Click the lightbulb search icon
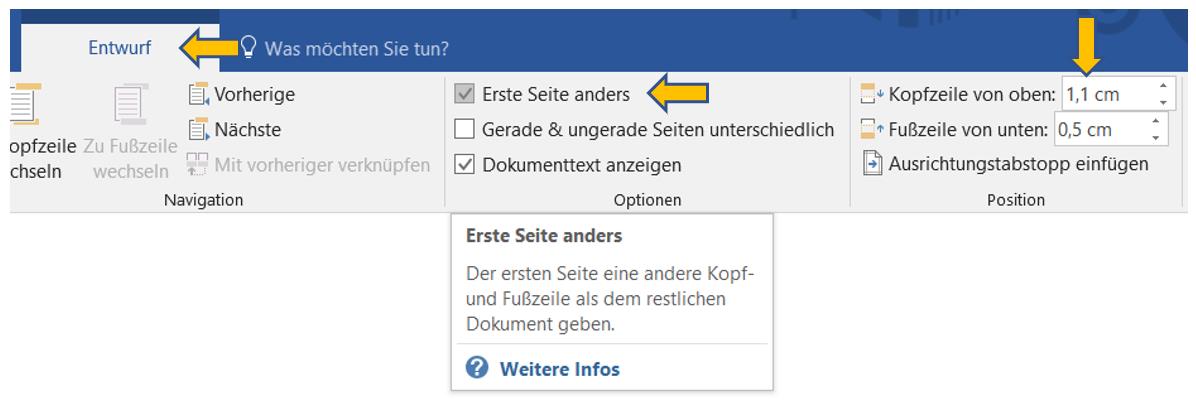 point(249,47)
